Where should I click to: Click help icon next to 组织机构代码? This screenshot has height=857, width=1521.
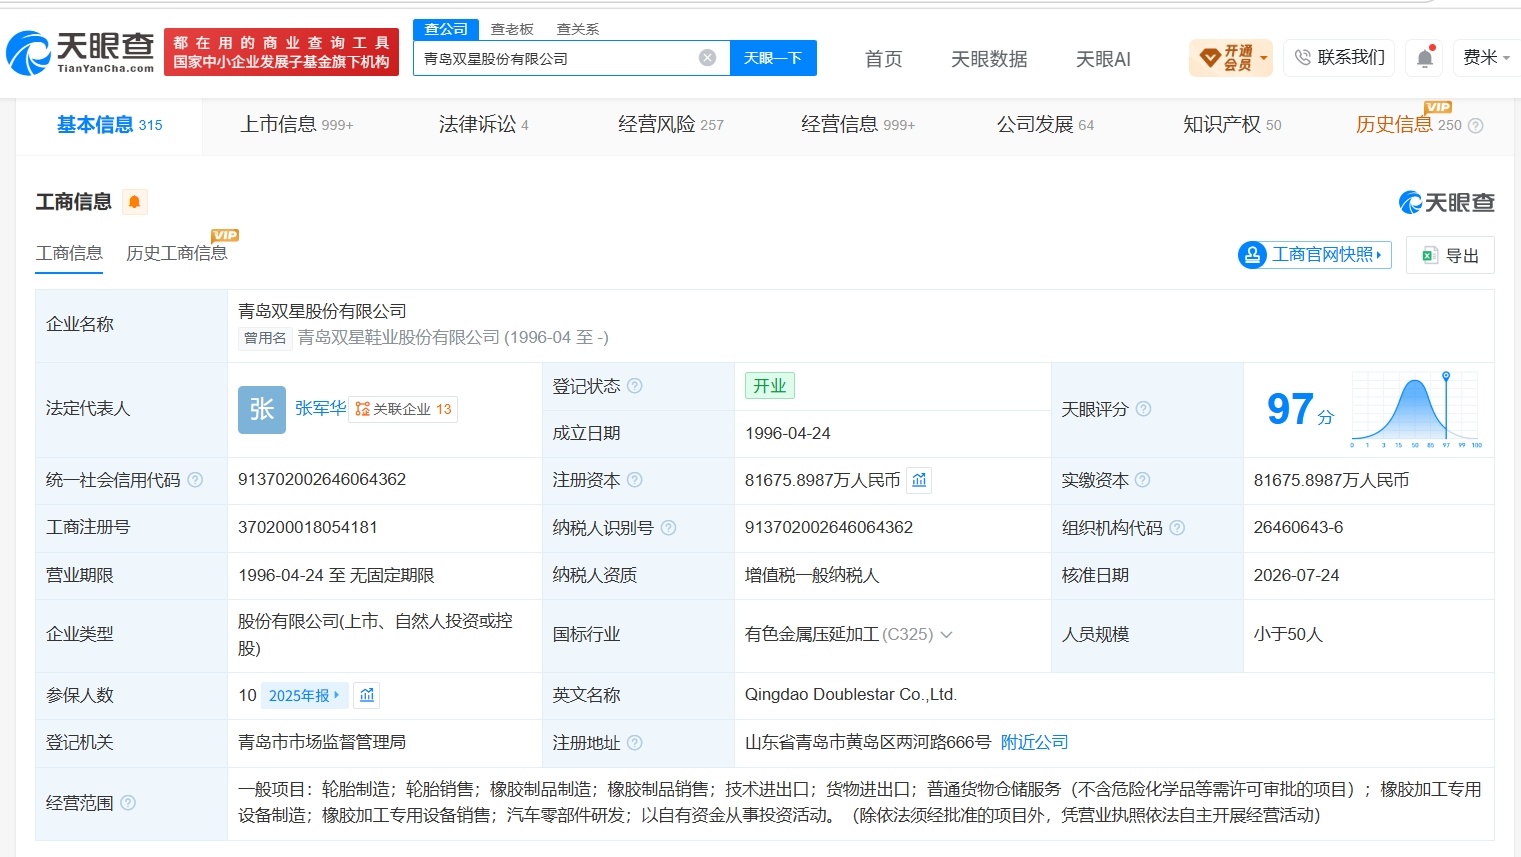point(1177,528)
